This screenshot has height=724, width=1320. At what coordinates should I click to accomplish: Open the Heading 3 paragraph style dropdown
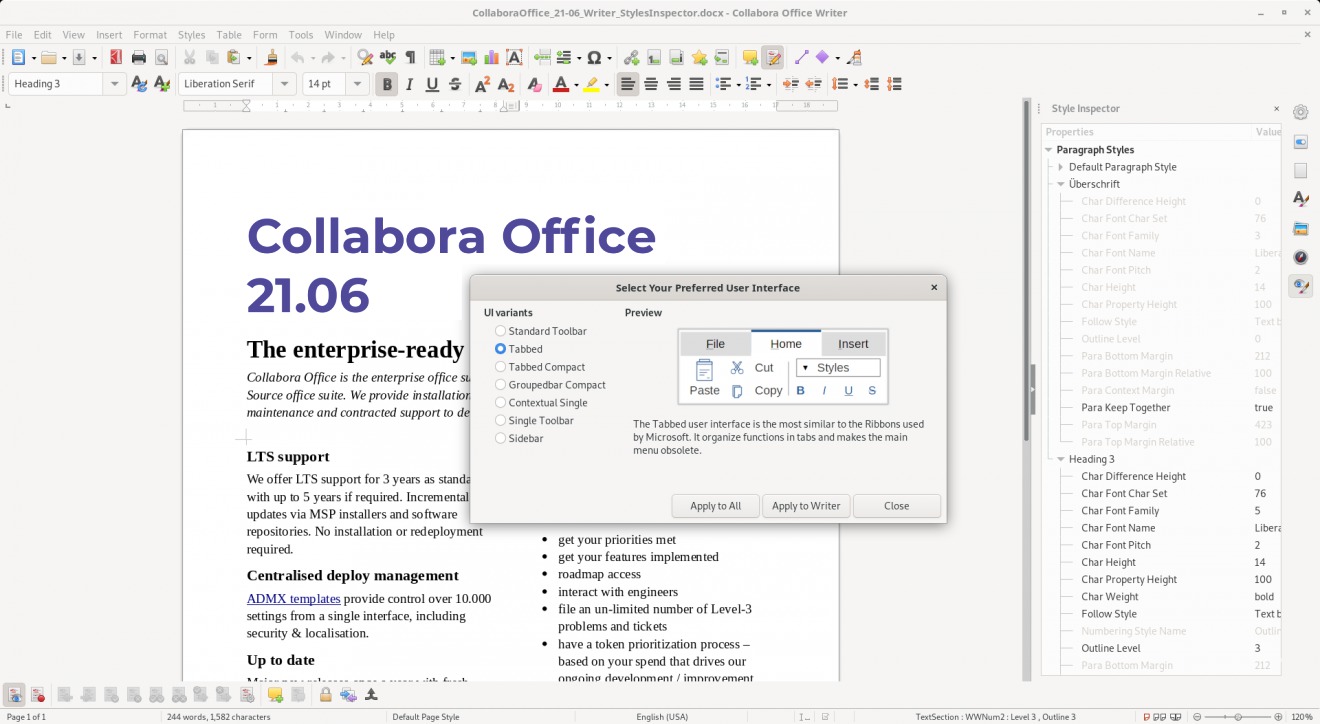(x=114, y=84)
